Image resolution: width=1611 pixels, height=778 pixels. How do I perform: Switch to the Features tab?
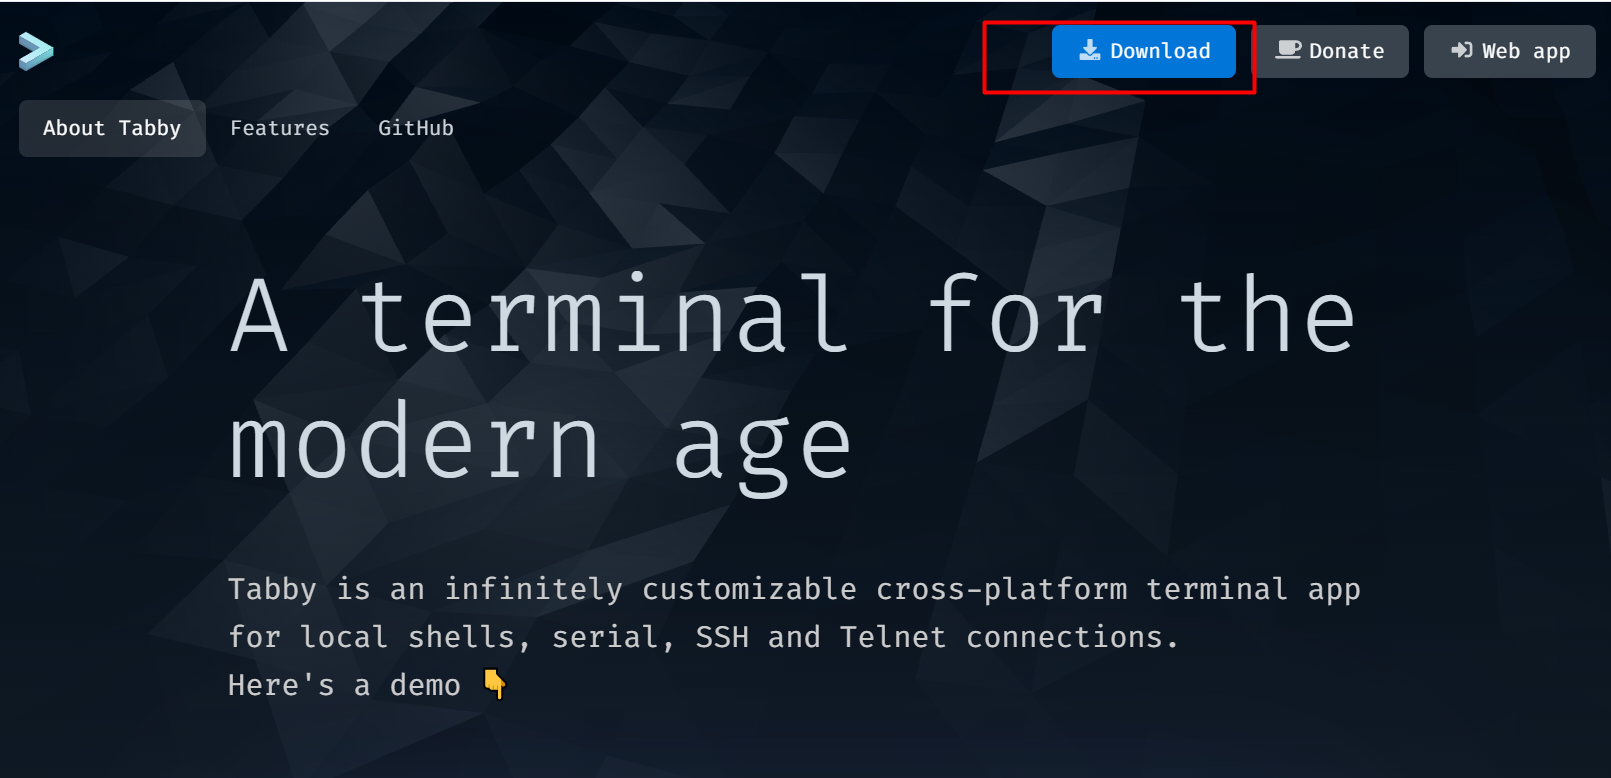280,128
